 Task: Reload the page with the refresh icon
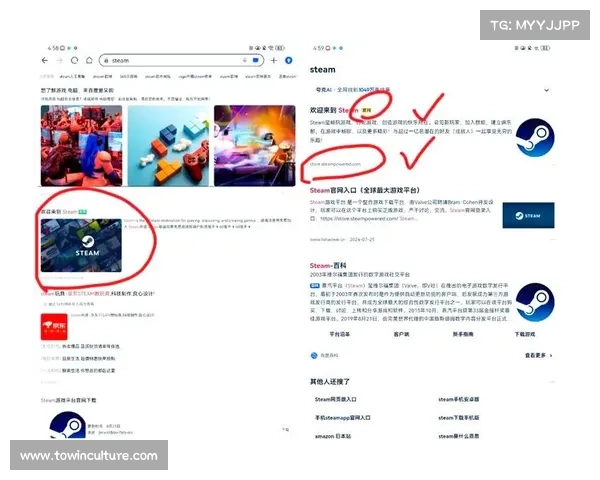click(x=75, y=60)
